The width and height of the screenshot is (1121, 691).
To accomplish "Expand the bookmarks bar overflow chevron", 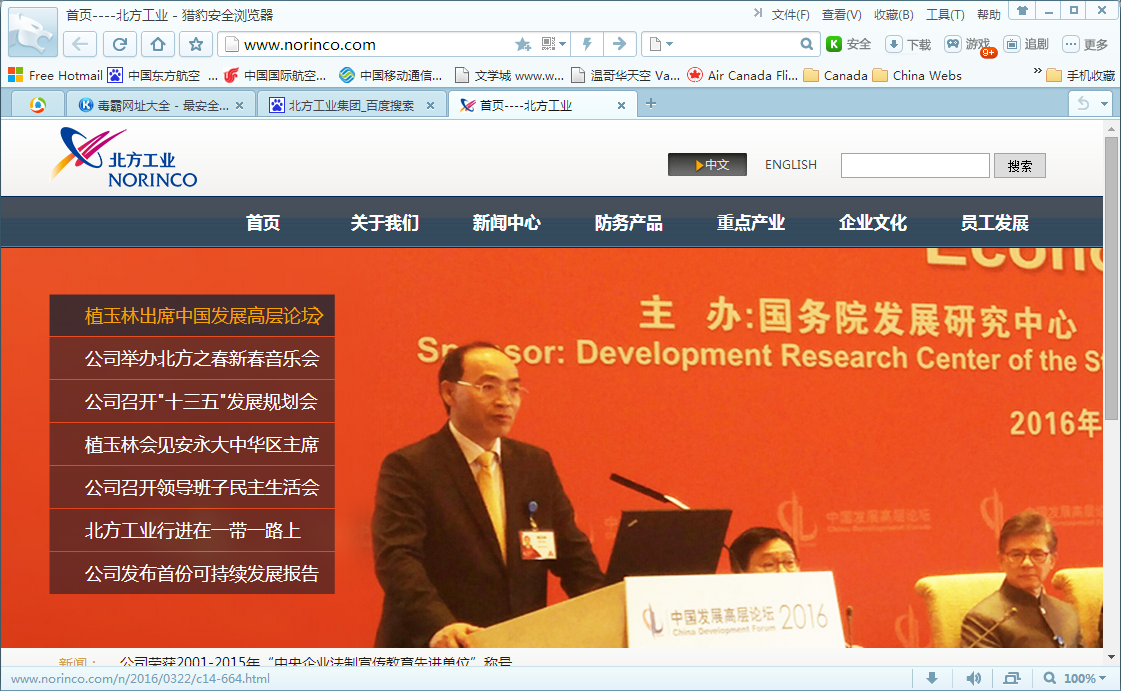I will tap(1035, 73).
